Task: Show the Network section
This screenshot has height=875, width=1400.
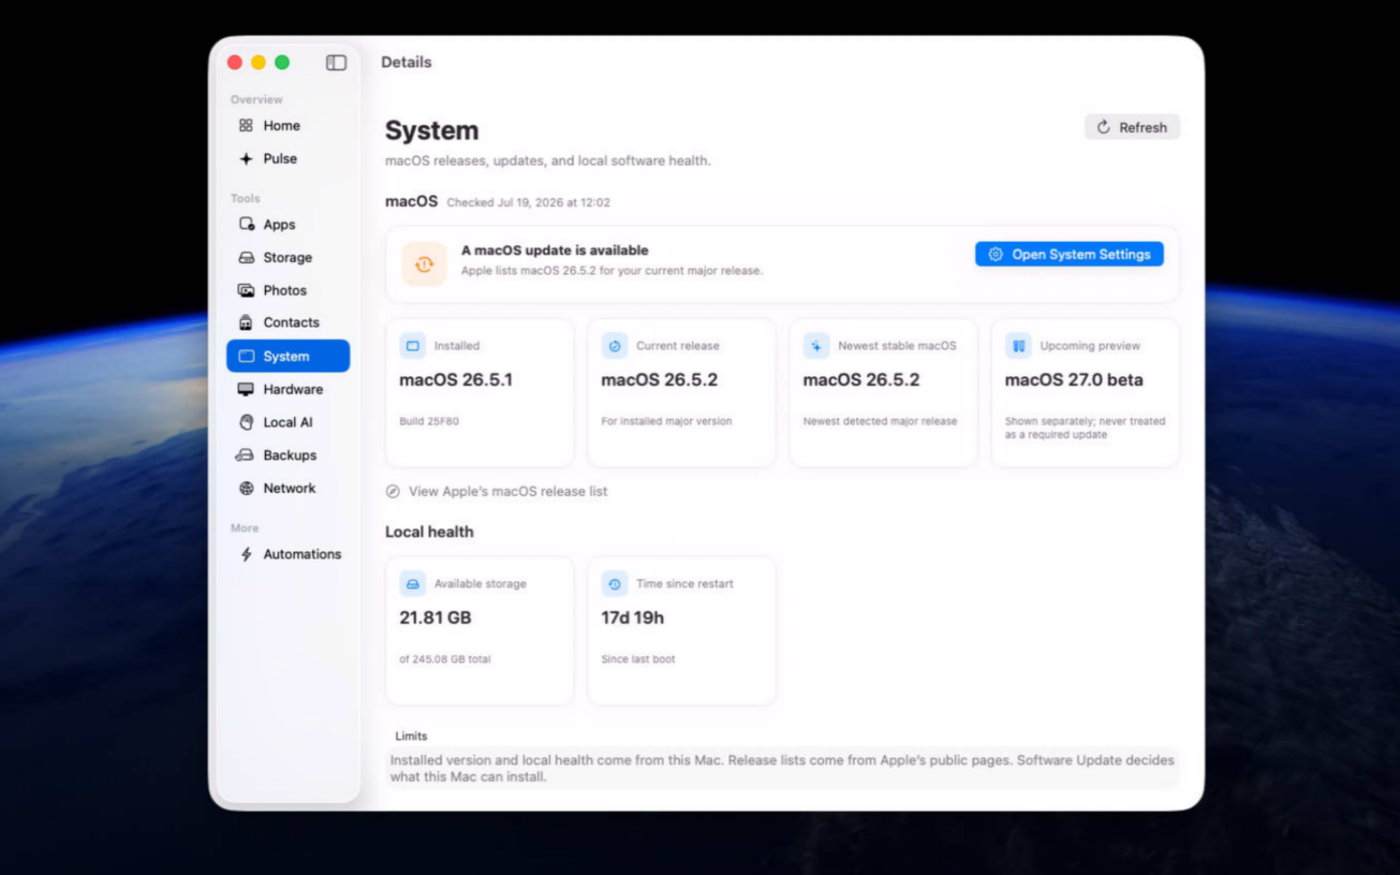Action: pos(288,488)
